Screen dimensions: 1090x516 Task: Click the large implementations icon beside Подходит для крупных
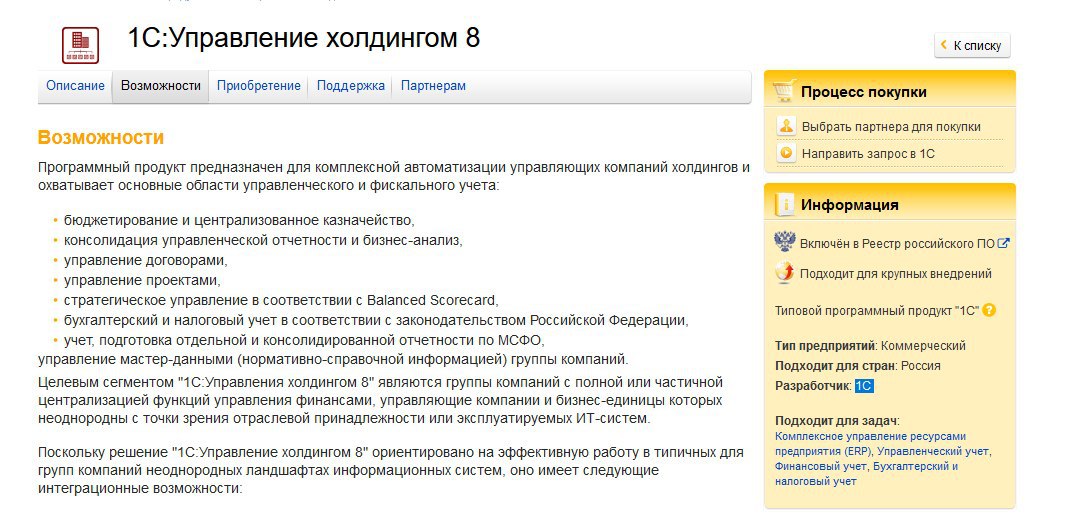pyautogui.click(x=785, y=273)
